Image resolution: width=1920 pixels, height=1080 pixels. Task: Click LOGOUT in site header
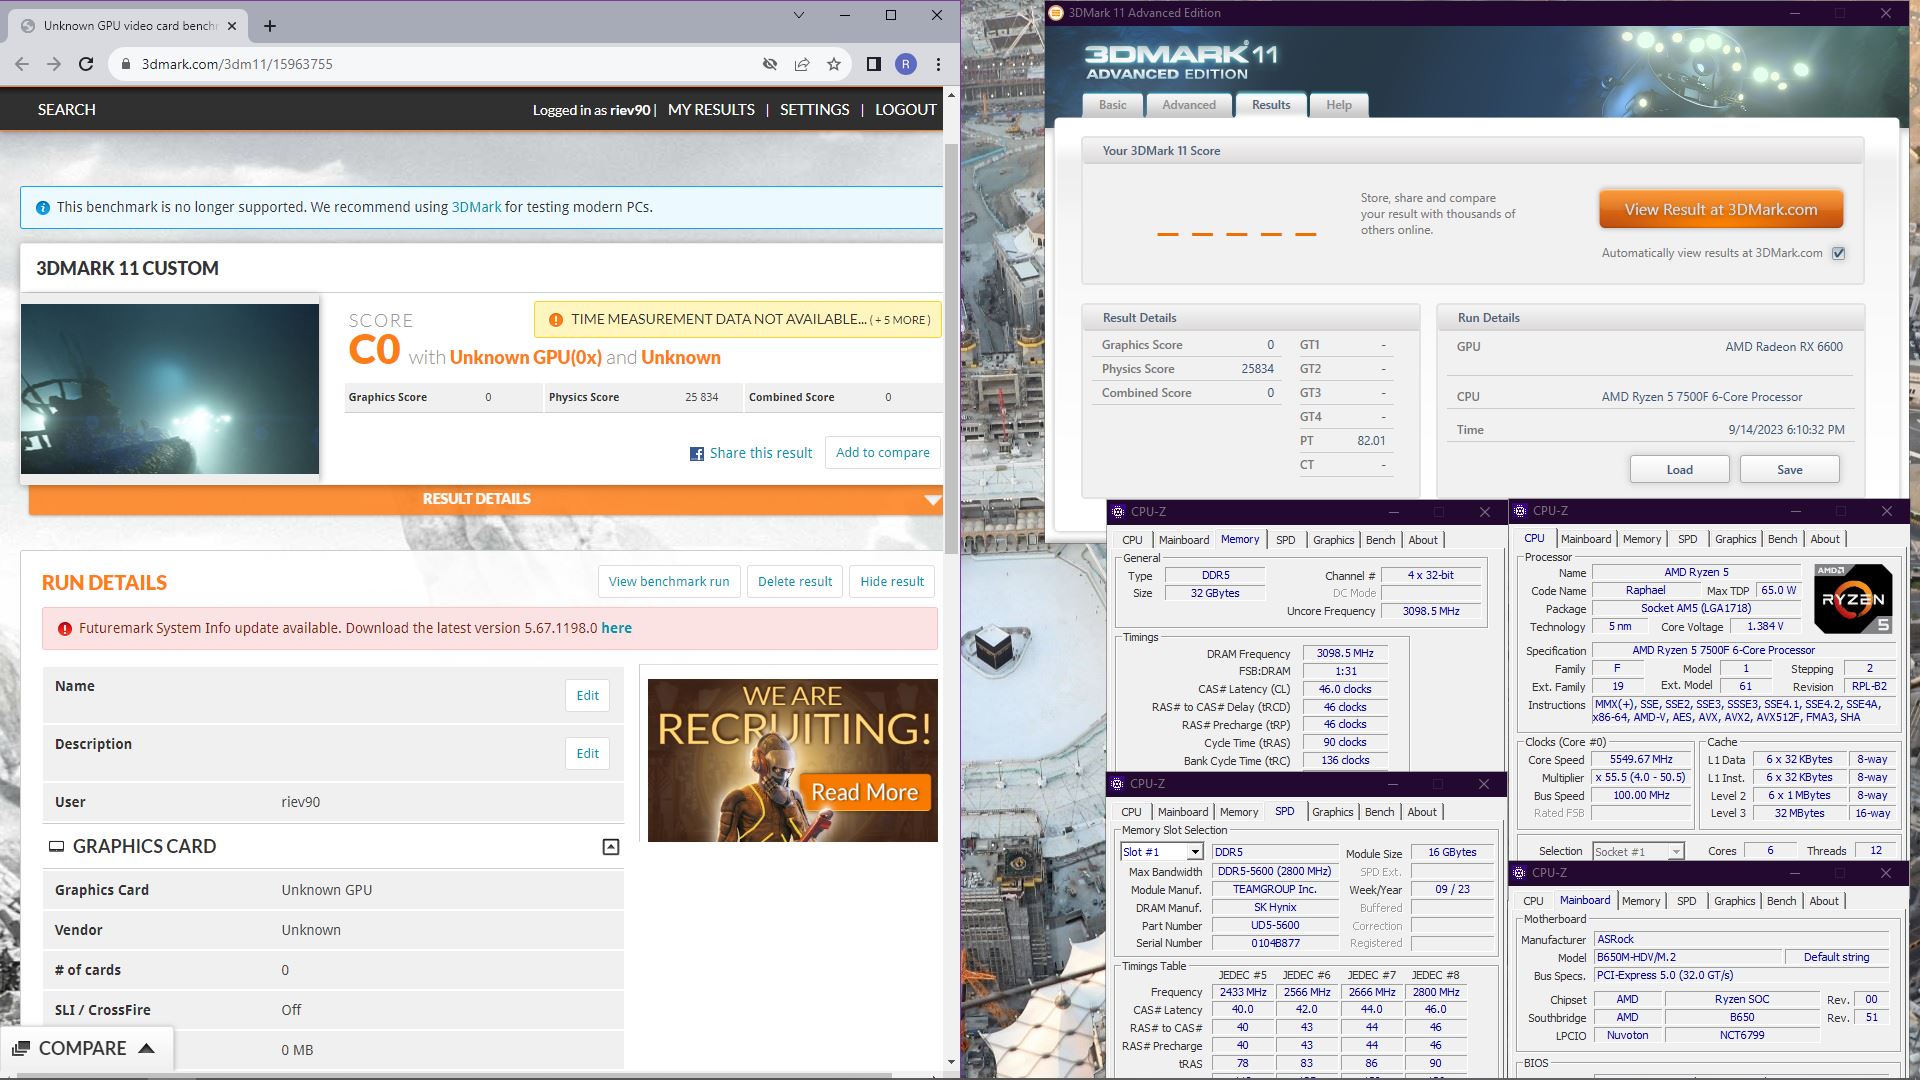(x=906, y=110)
